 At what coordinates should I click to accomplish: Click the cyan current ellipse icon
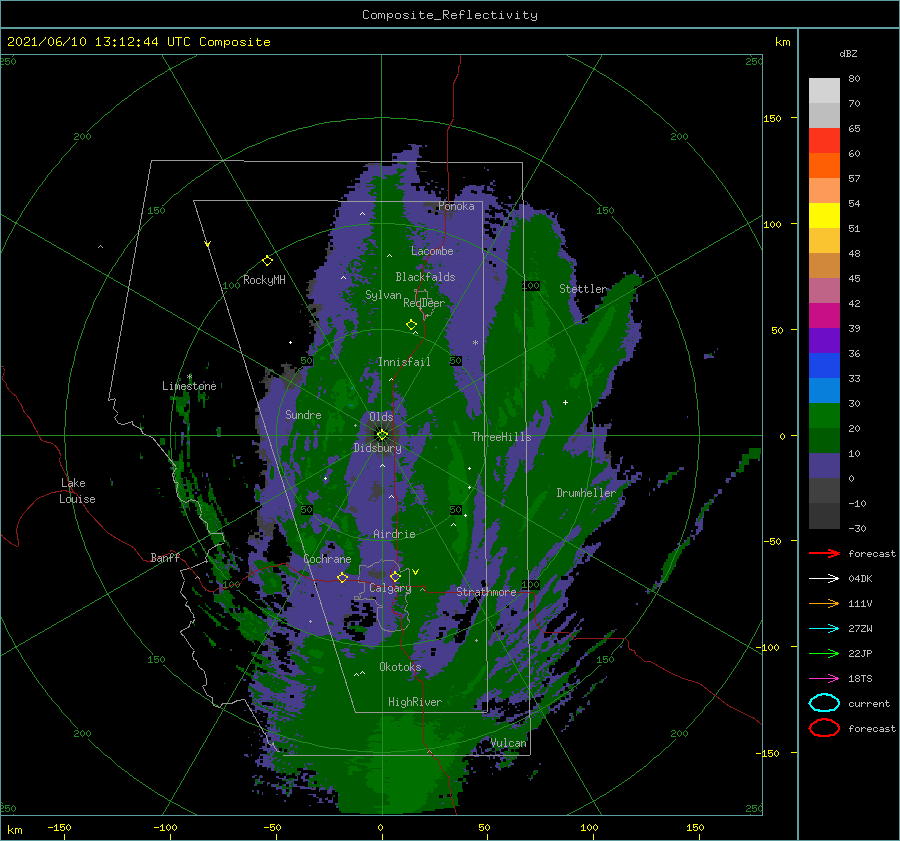(x=824, y=703)
